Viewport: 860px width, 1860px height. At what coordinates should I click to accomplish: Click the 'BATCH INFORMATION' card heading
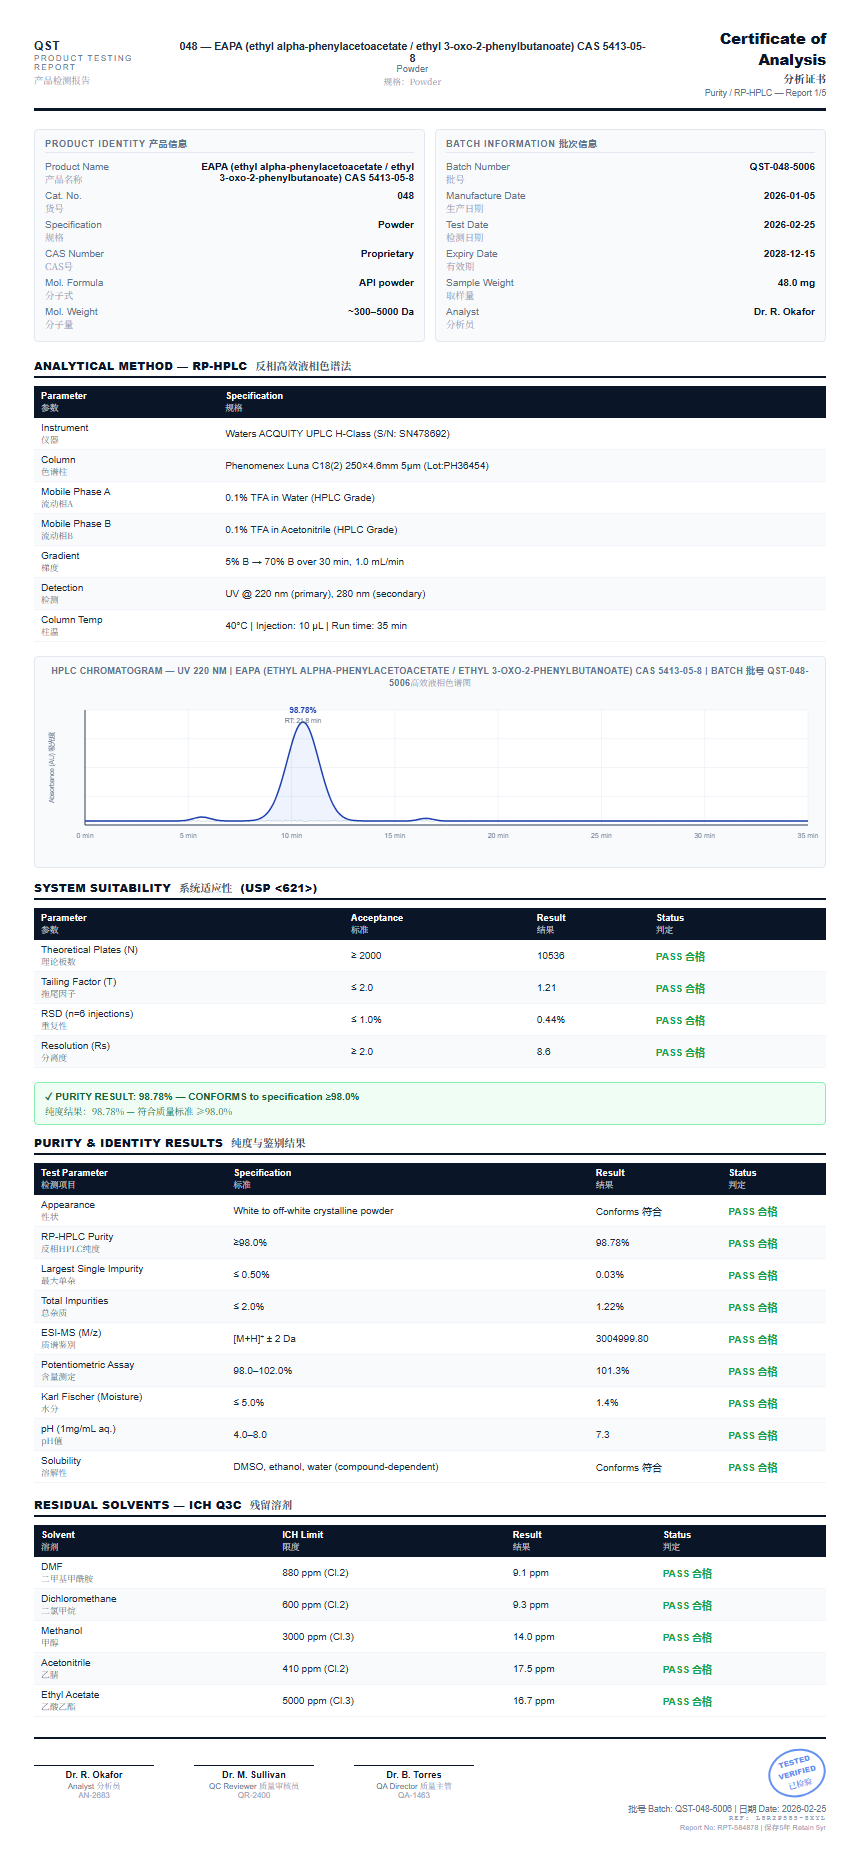(521, 144)
